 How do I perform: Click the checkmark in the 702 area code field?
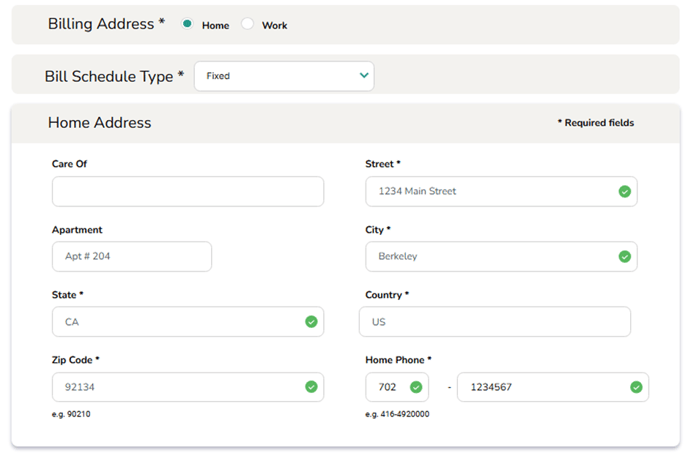416,387
